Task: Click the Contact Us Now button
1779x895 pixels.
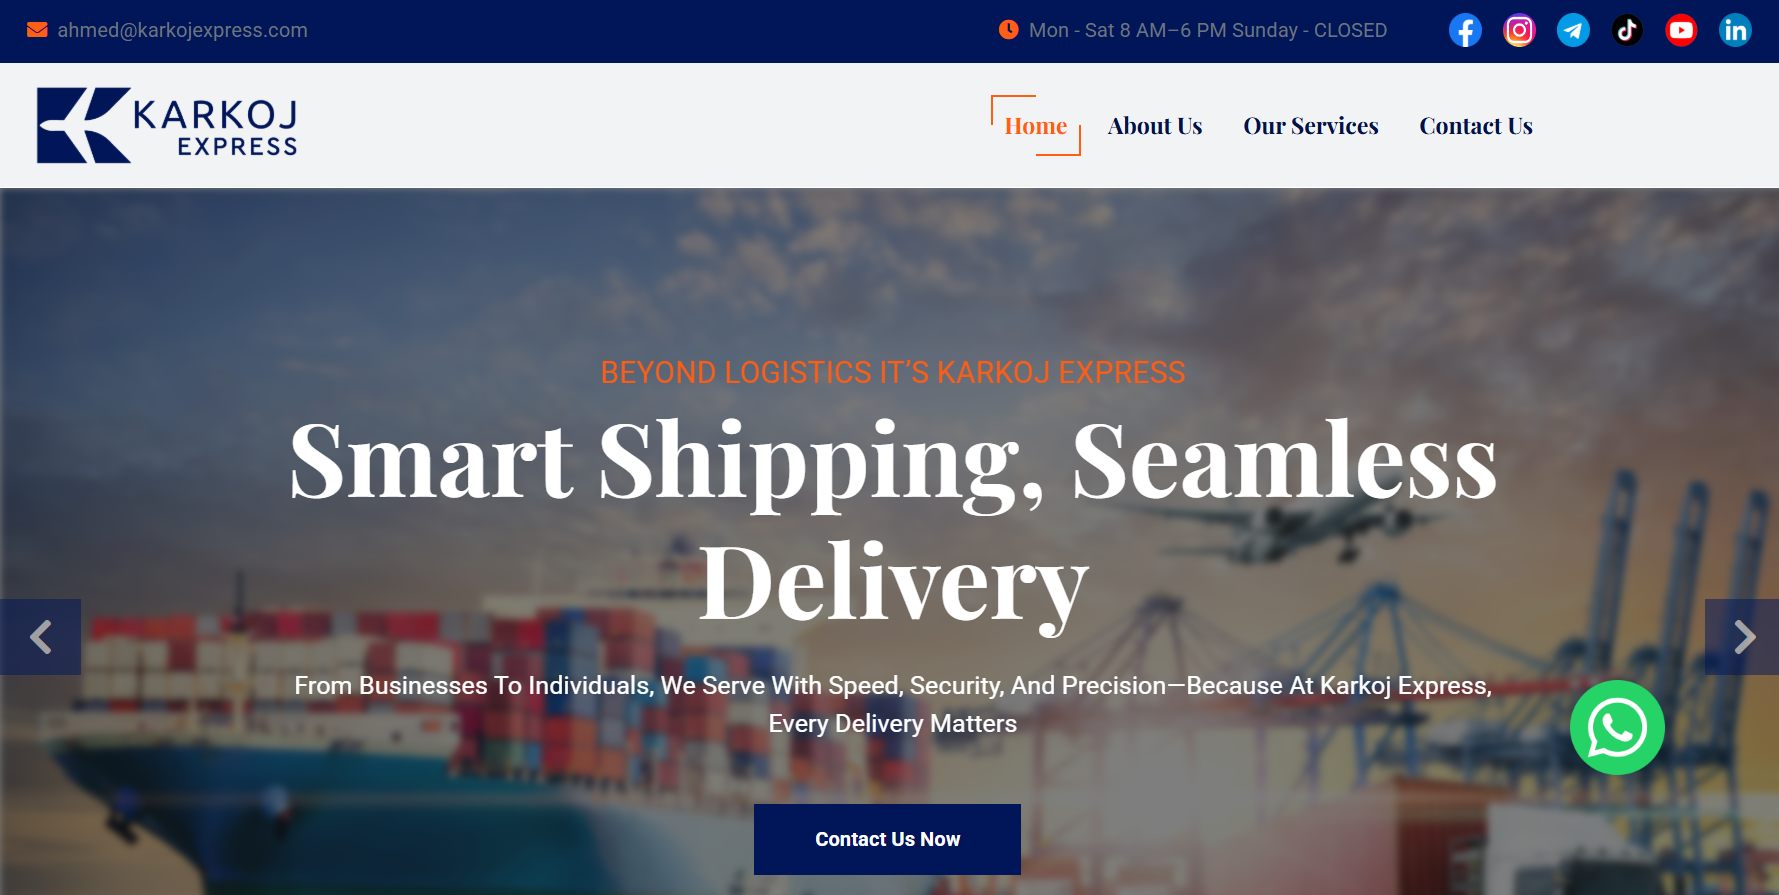Action: 887,839
